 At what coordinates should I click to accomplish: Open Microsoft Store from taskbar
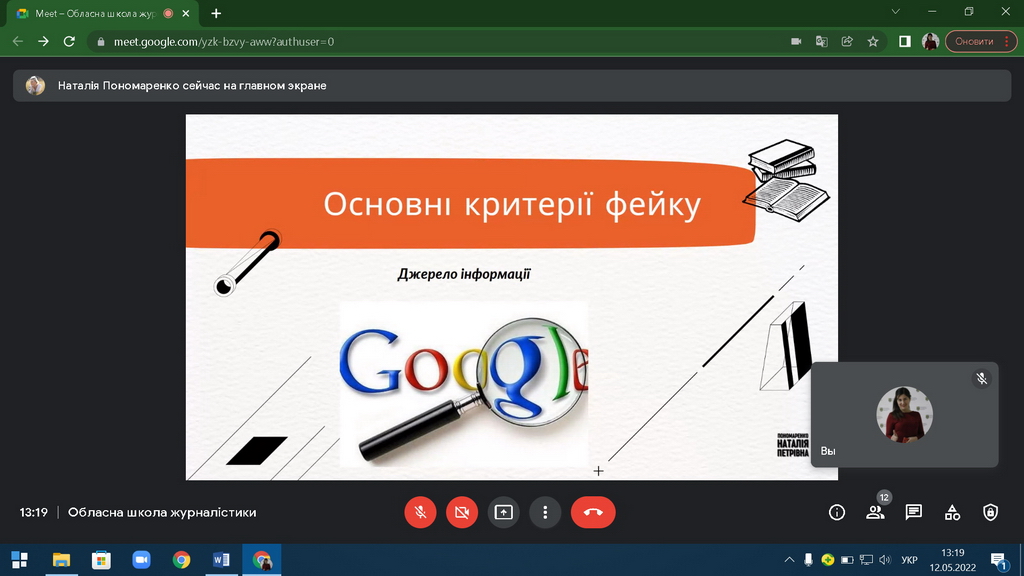pyautogui.click(x=101, y=560)
